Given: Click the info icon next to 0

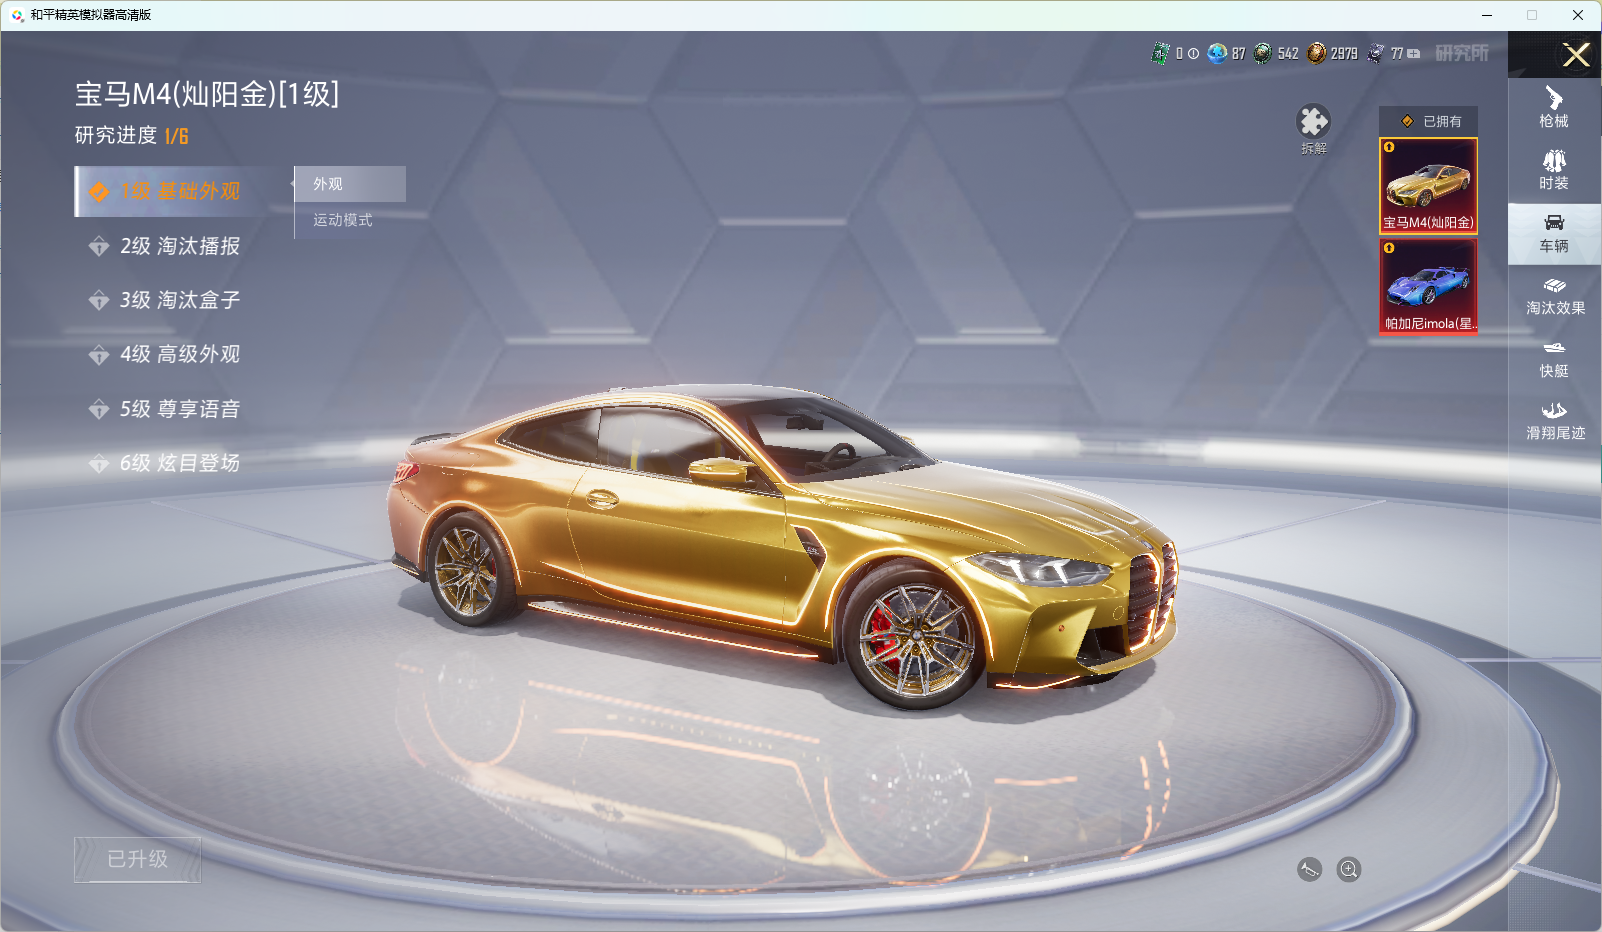Looking at the screenshot, I should point(1193,54).
